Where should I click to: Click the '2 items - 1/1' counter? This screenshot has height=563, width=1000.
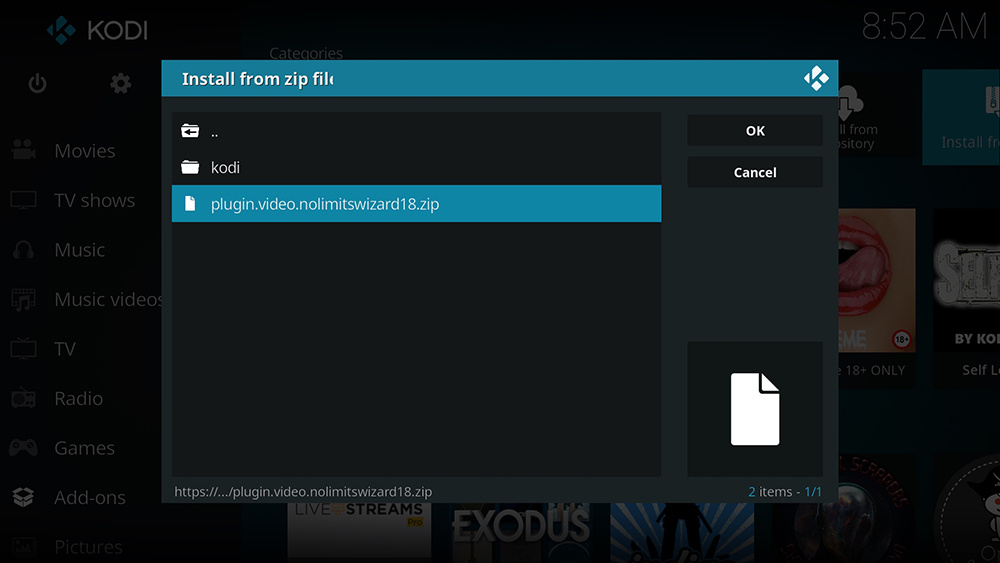[x=784, y=492]
